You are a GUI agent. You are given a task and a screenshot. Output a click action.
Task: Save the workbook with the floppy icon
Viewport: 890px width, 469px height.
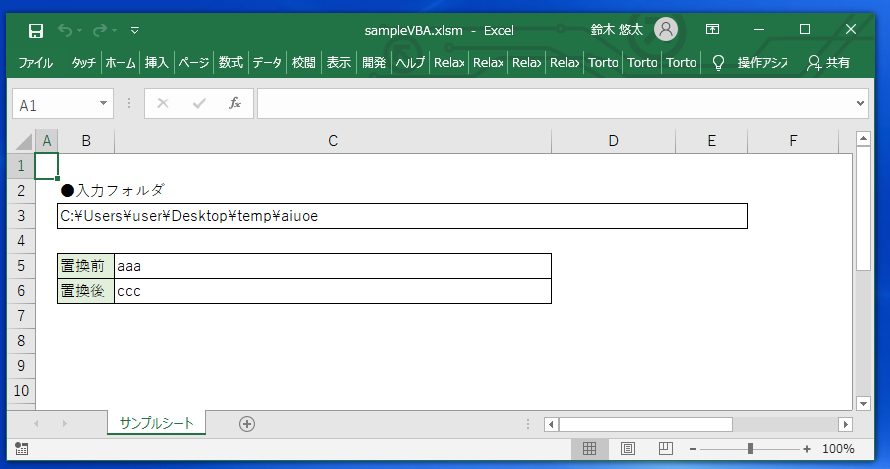click(36, 31)
